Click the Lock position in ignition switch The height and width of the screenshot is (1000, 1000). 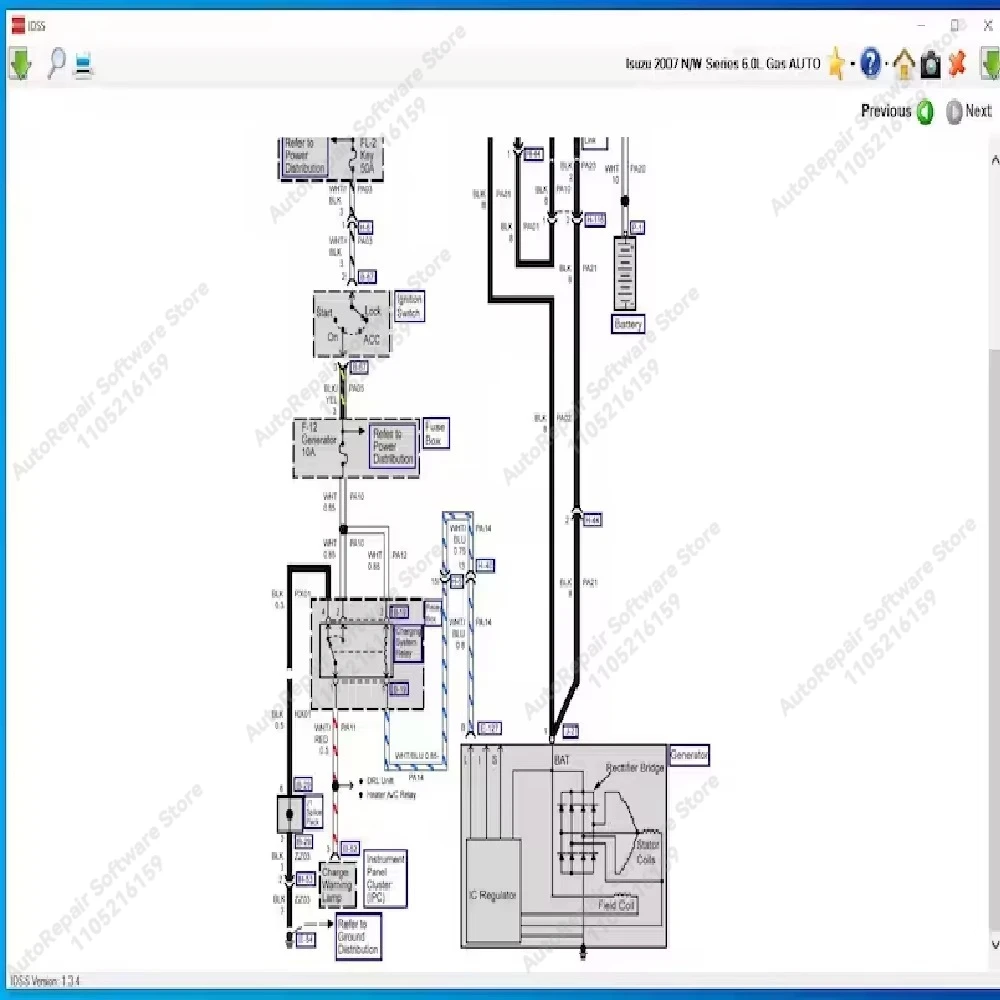coord(372,311)
